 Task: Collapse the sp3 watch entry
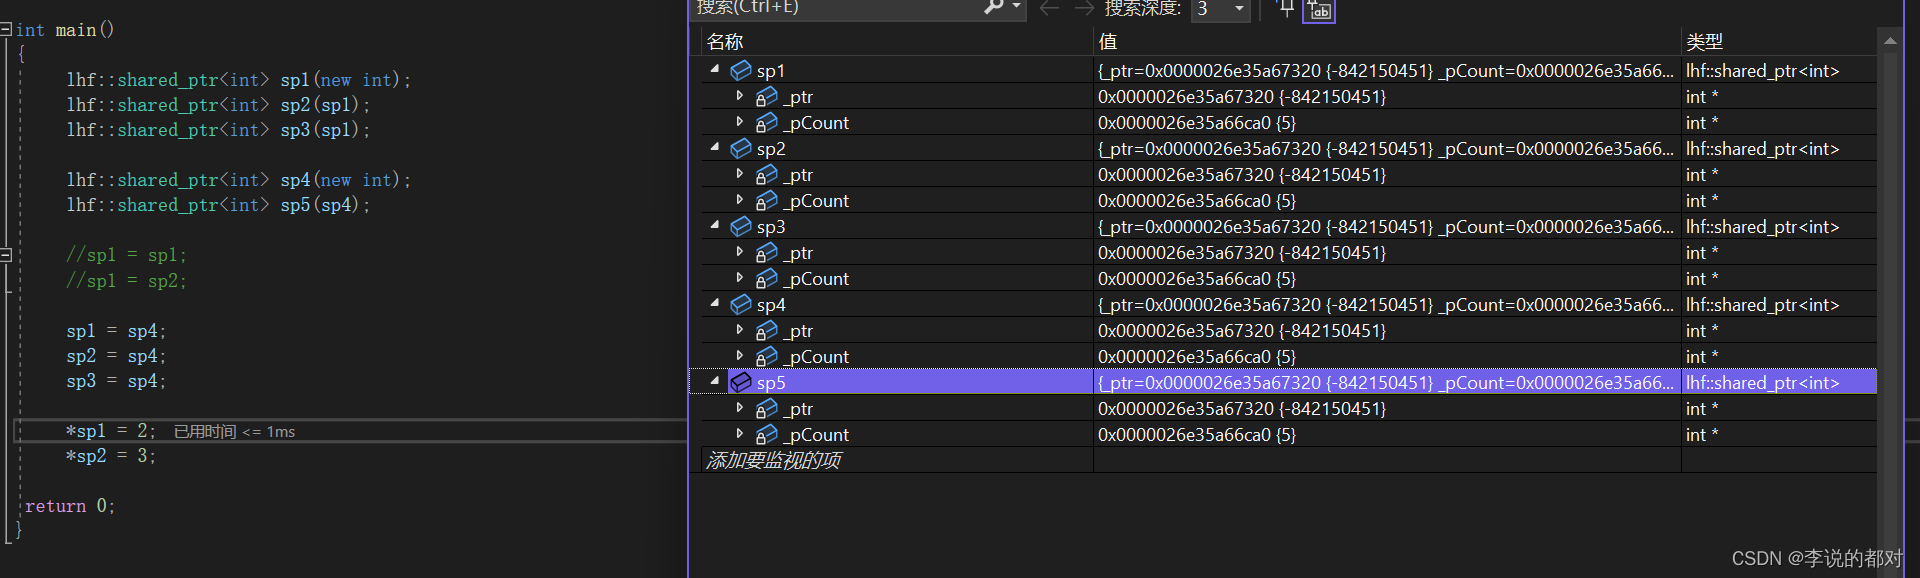click(715, 225)
